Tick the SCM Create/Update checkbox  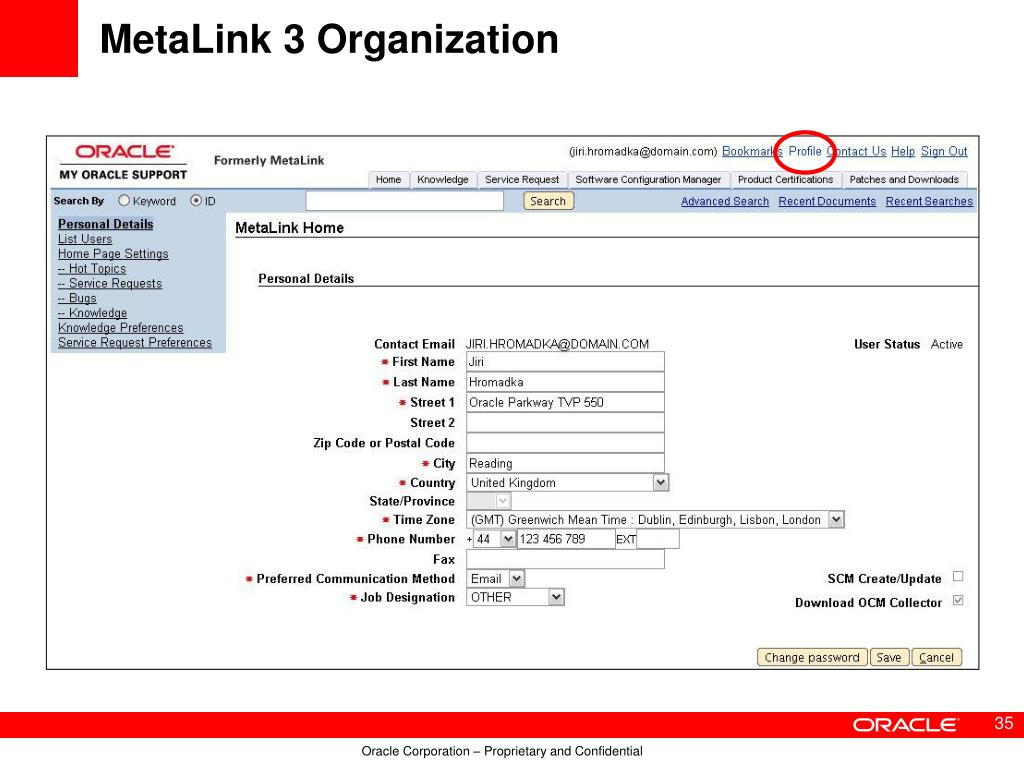958,577
